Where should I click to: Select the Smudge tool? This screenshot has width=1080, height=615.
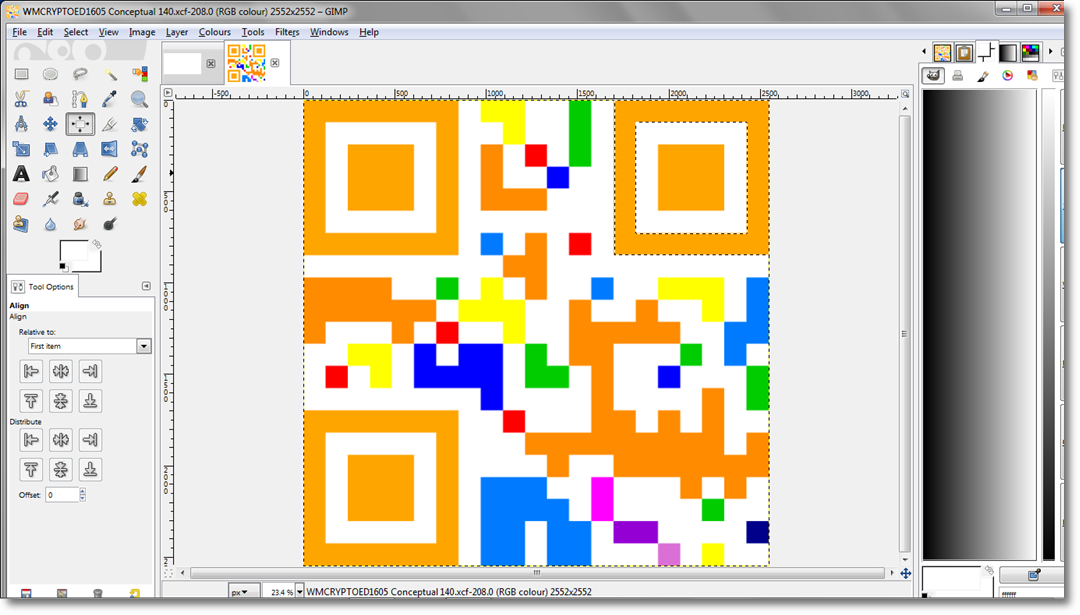80,224
